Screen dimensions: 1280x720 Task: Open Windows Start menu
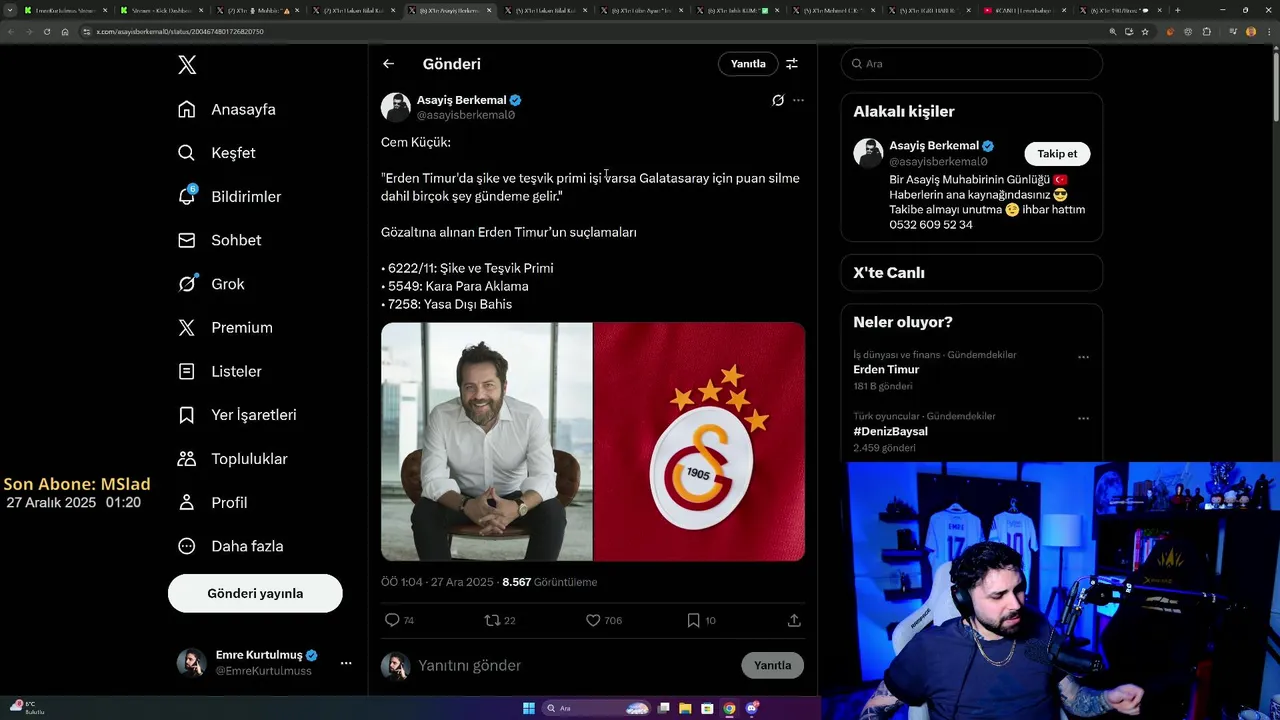click(x=529, y=708)
